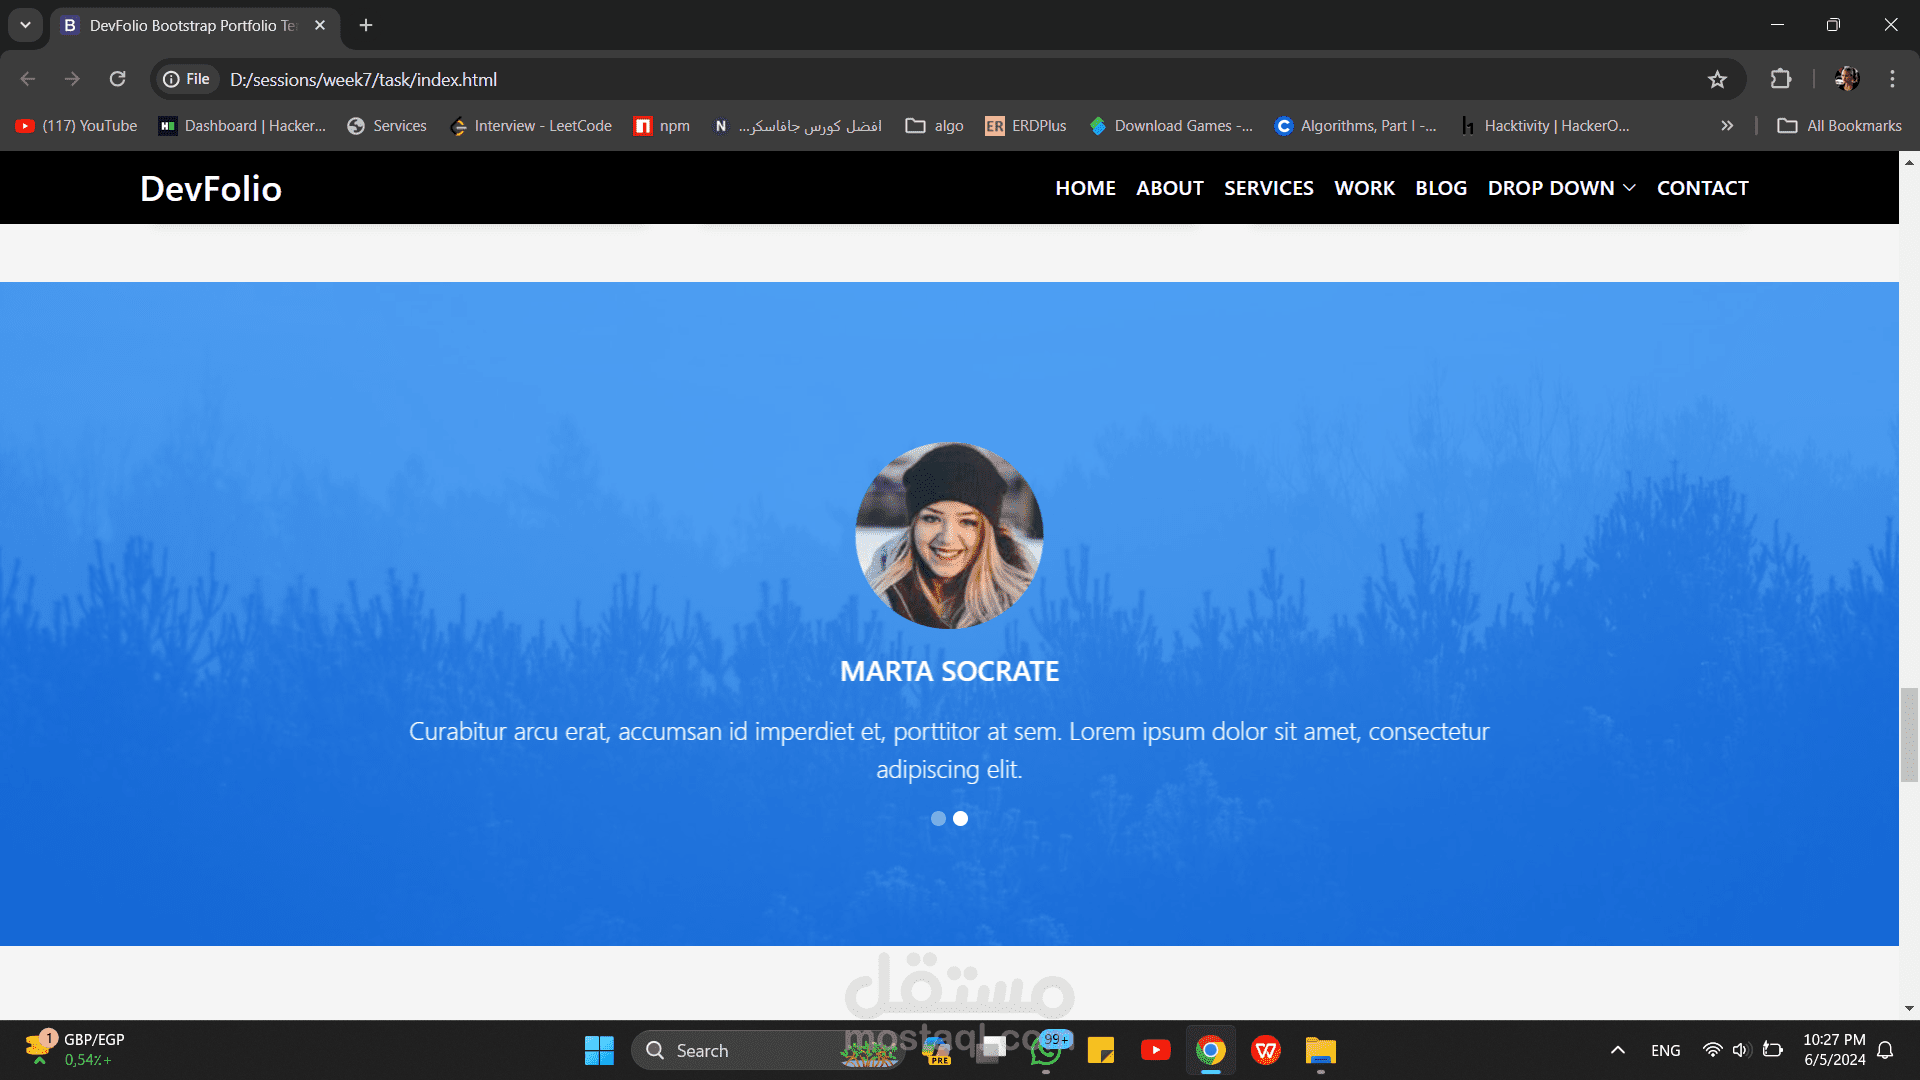
Task: Bookmark this page with star icon
Action: tap(1717, 79)
